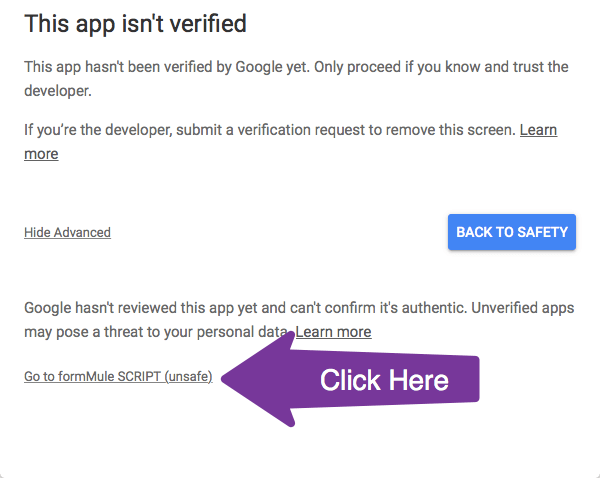
Task: Click the words 'Unverified apps' in the warning
Action: tap(522, 309)
